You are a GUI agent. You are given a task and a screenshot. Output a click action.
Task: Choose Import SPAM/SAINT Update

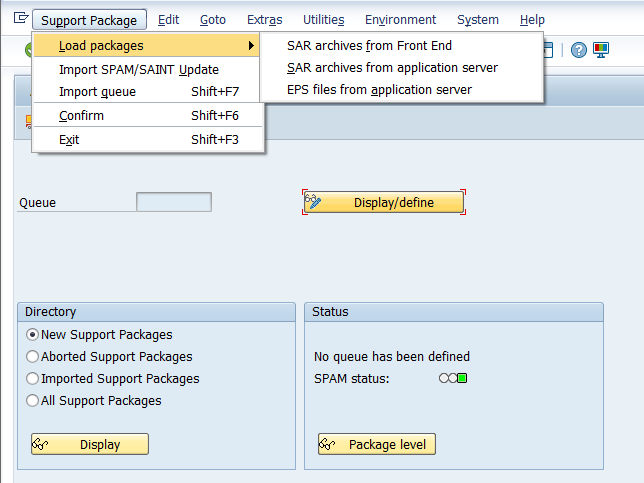146,69
